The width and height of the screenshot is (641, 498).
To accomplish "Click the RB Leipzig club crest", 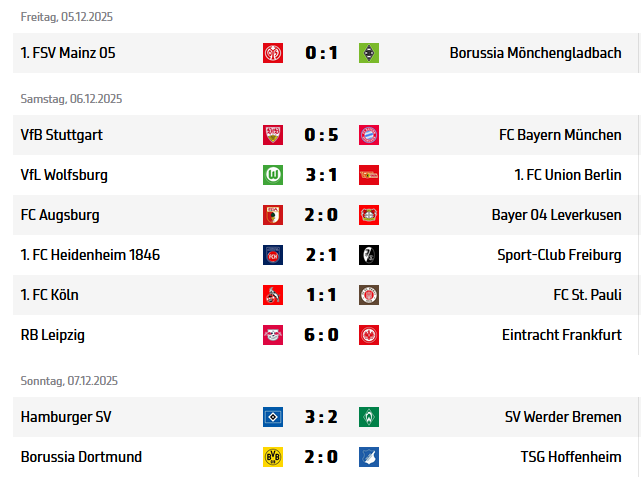I will coord(273,335).
